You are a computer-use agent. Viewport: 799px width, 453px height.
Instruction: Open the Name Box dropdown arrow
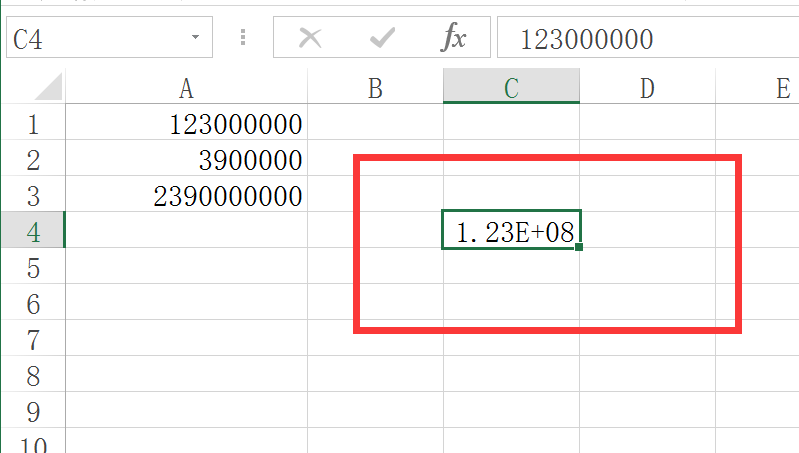195,37
